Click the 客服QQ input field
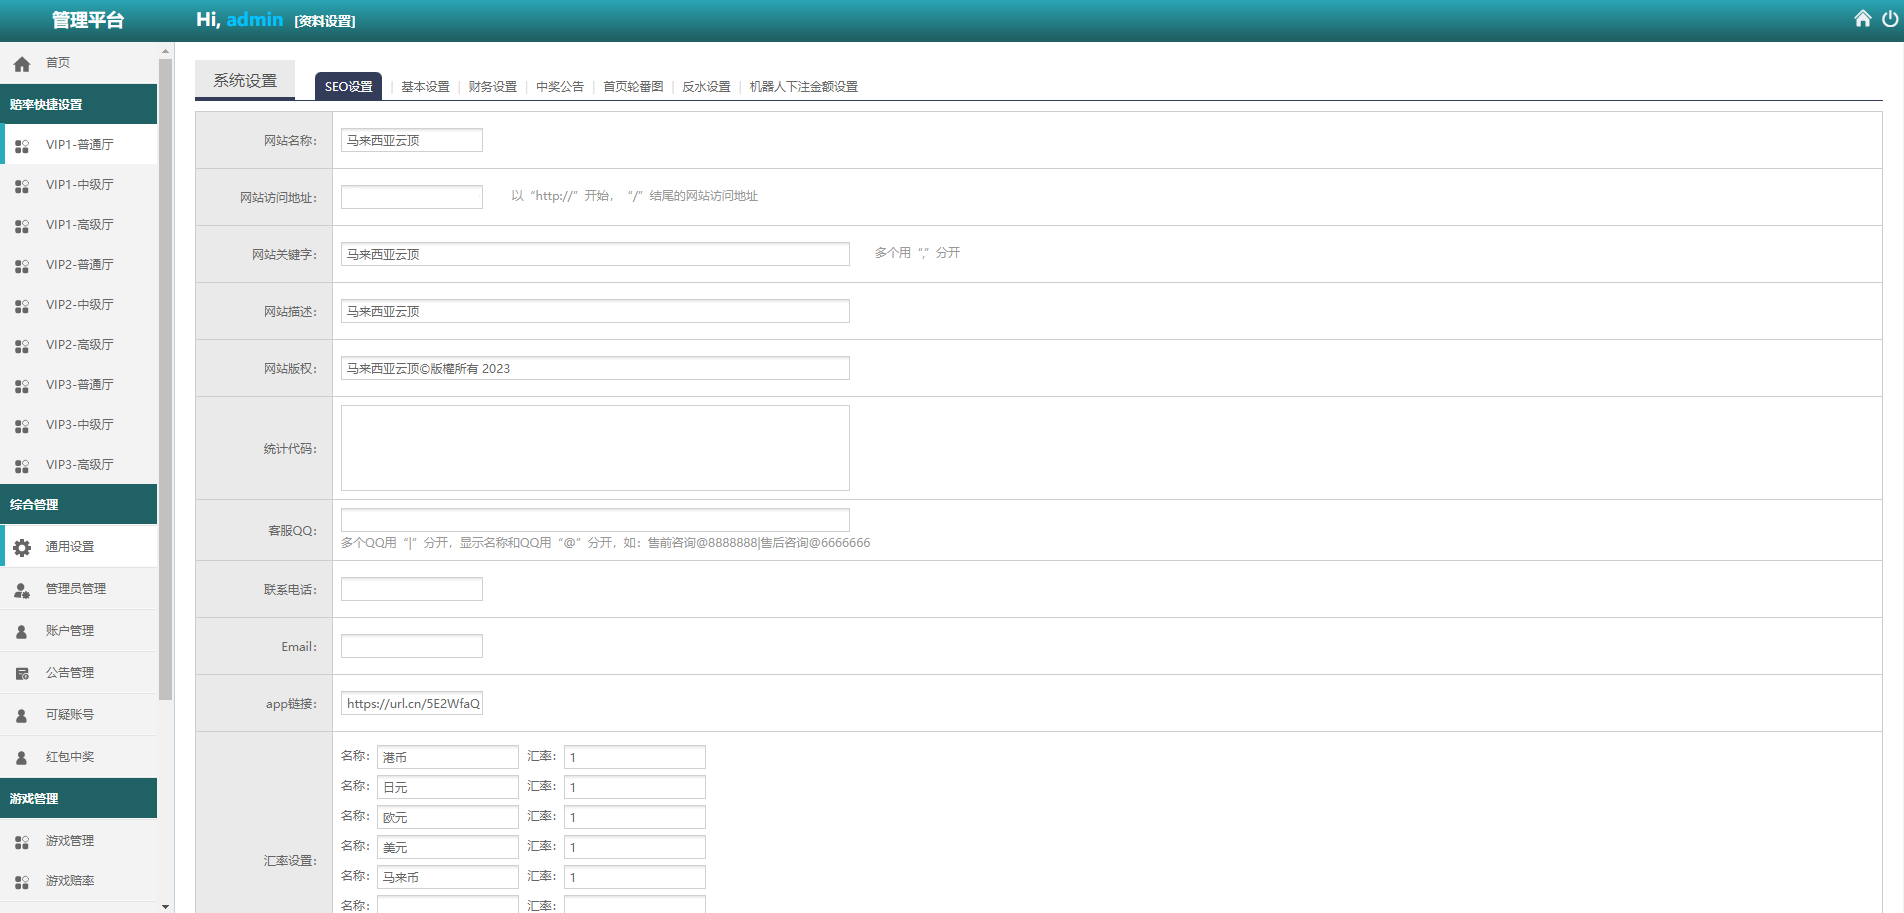The image size is (1904, 913). pyautogui.click(x=594, y=520)
